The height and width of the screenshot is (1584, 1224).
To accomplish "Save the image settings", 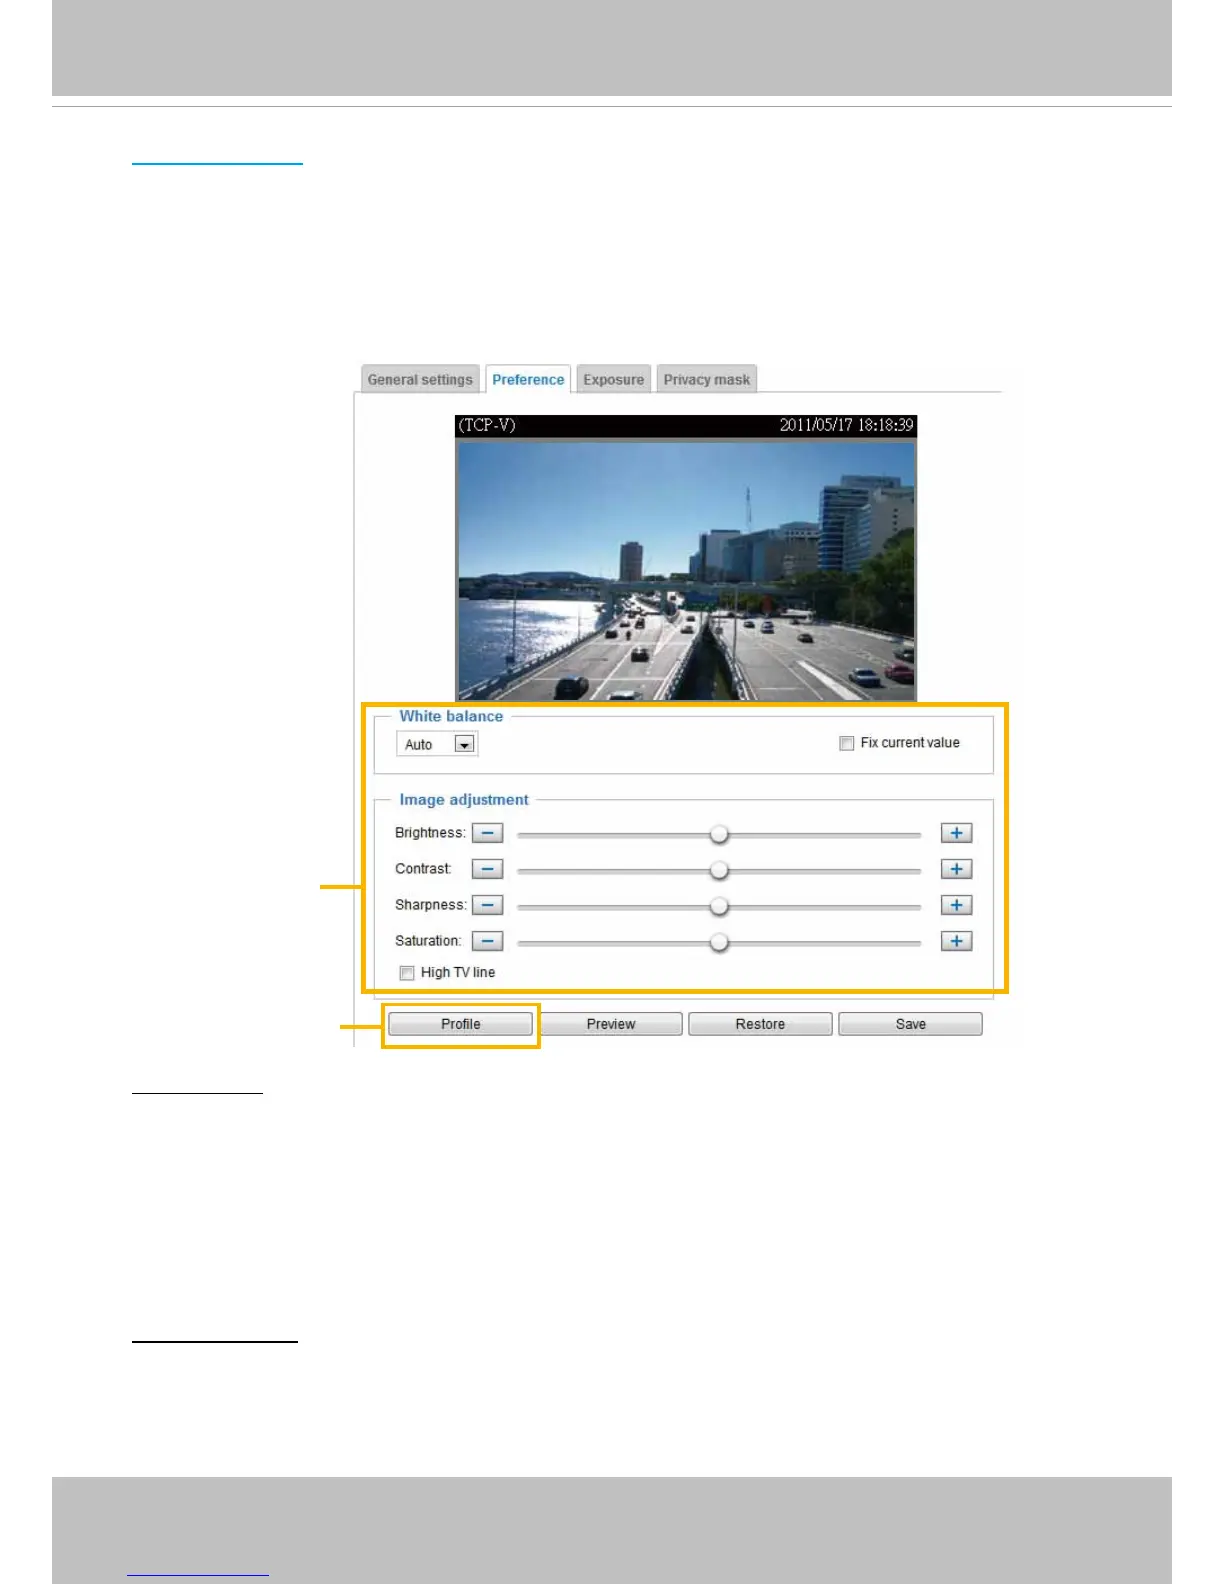I will [910, 1024].
